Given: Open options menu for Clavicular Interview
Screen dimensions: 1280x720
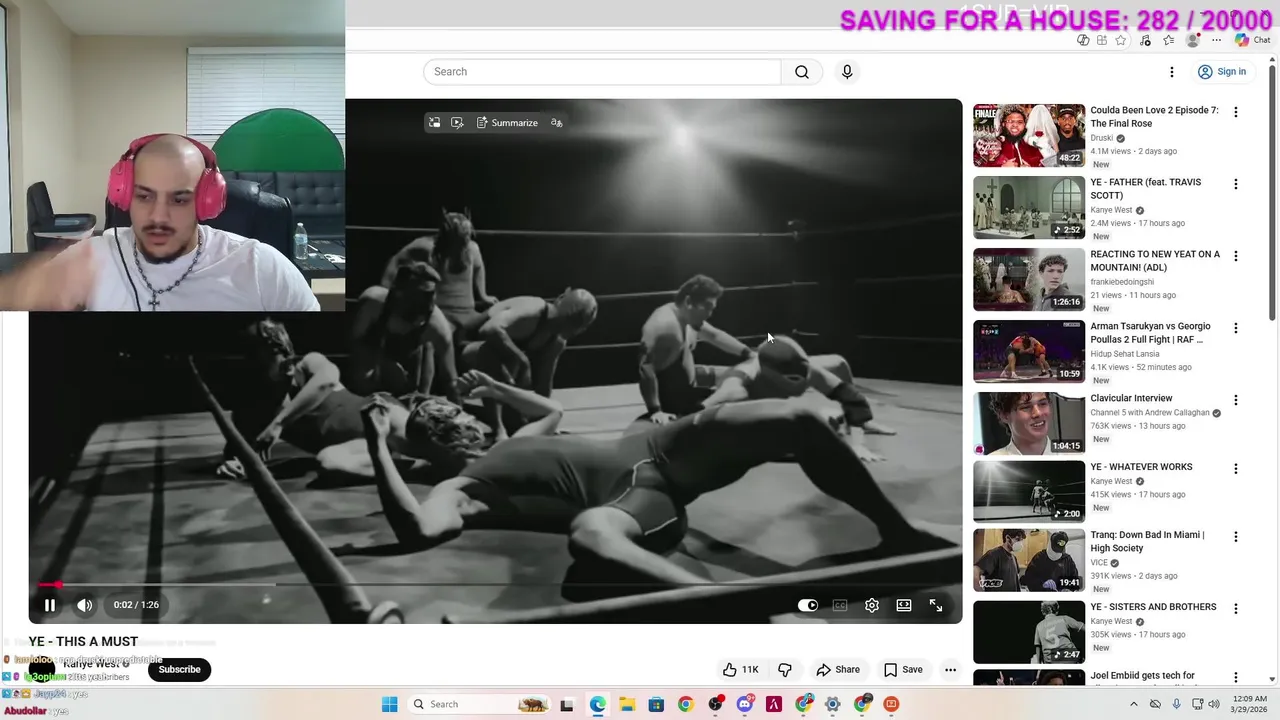Looking at the screenshot, I should (1236, 400).
